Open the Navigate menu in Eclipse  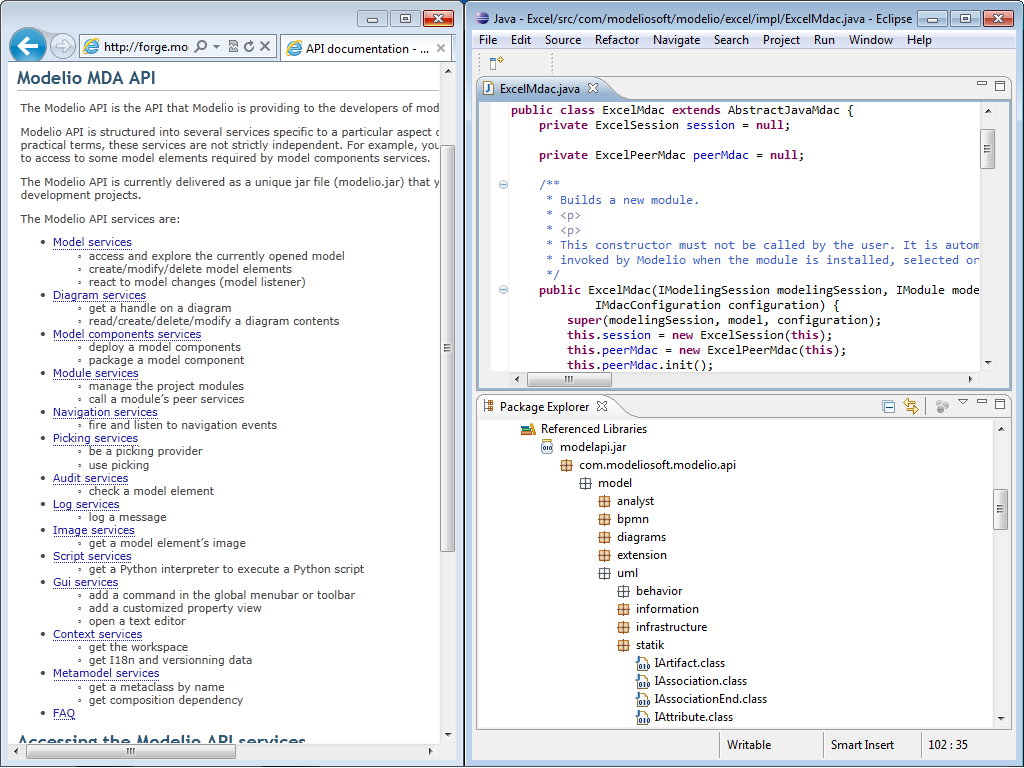pyautogui.click(x=677, y=40)
